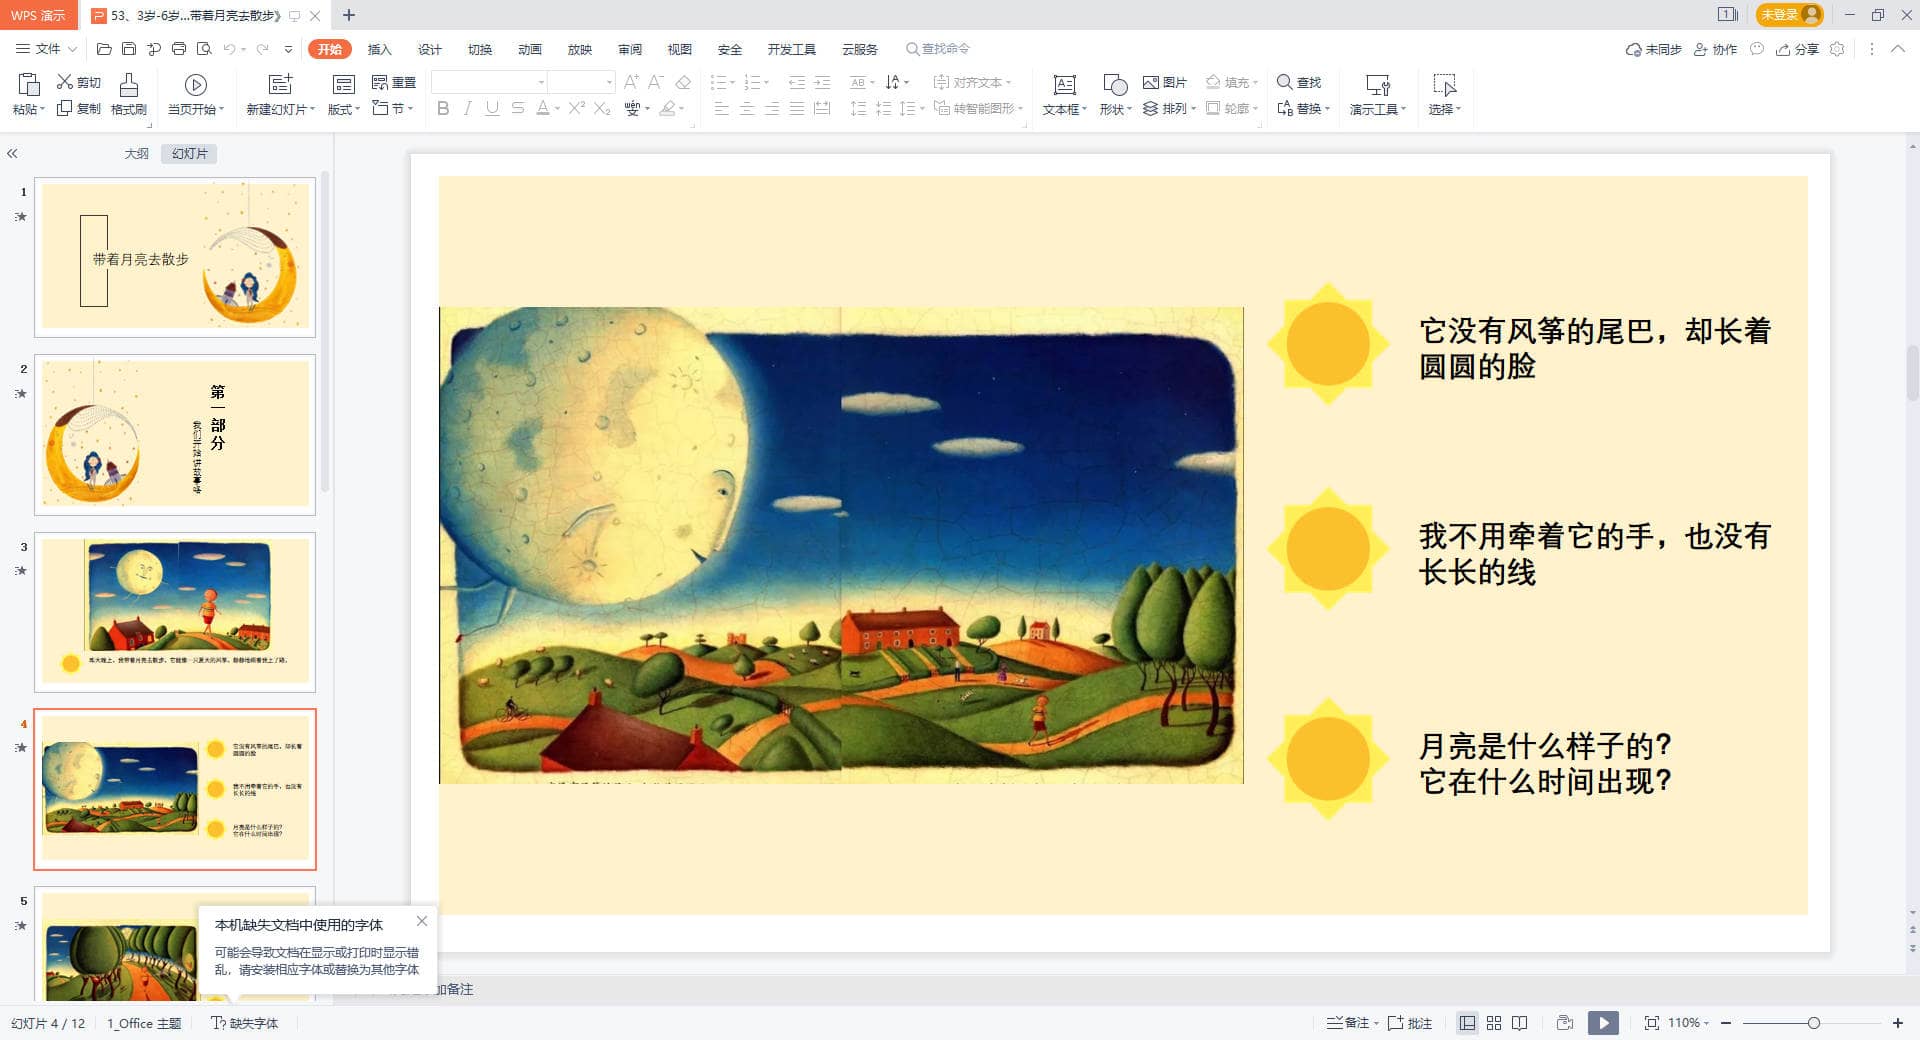Toggle center text alignment
The height and width of the screenshot is (1040, 1920).
(x=747, y=108)
